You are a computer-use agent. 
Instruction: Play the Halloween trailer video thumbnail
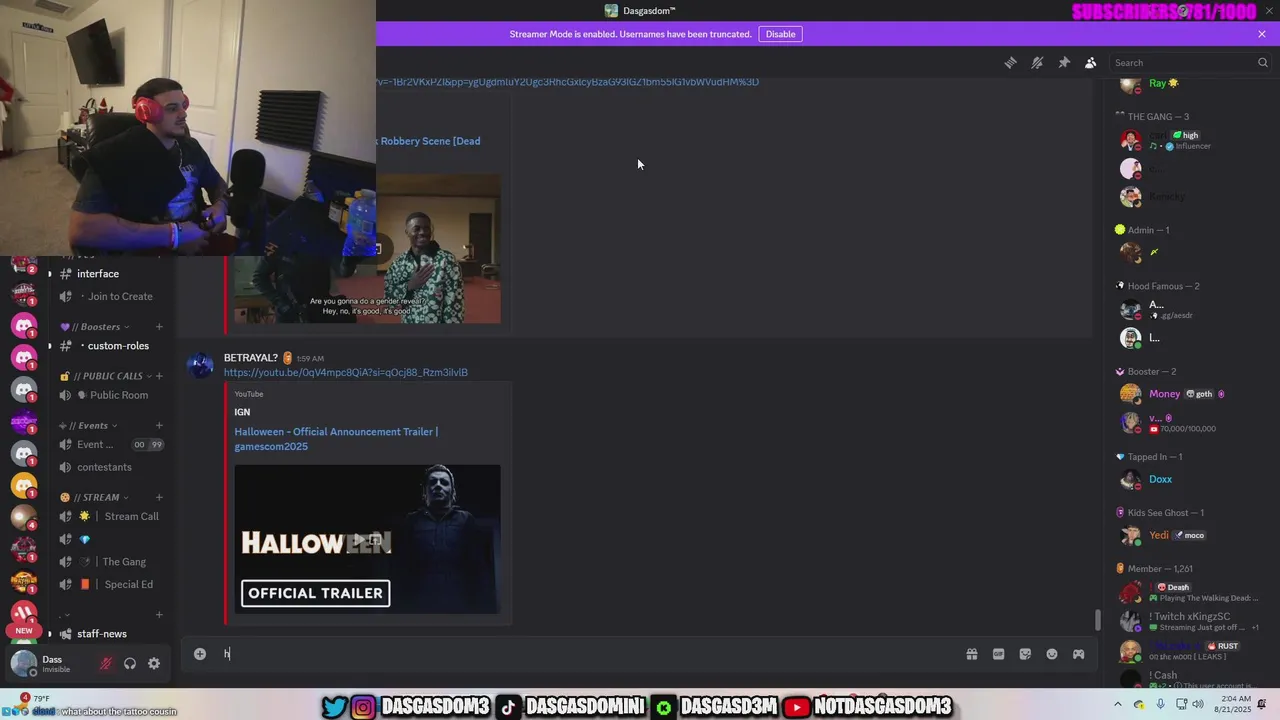[x=367, y=539]
